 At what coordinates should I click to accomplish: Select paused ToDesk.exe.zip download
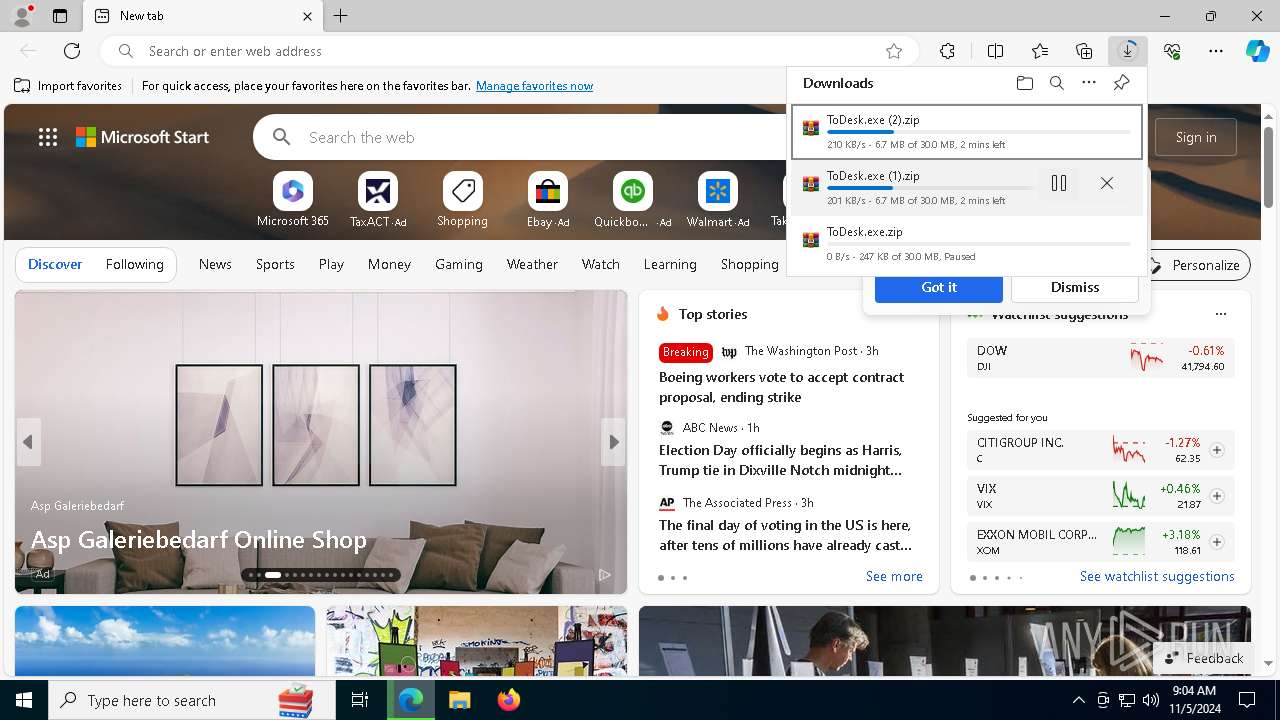point(967,243)
